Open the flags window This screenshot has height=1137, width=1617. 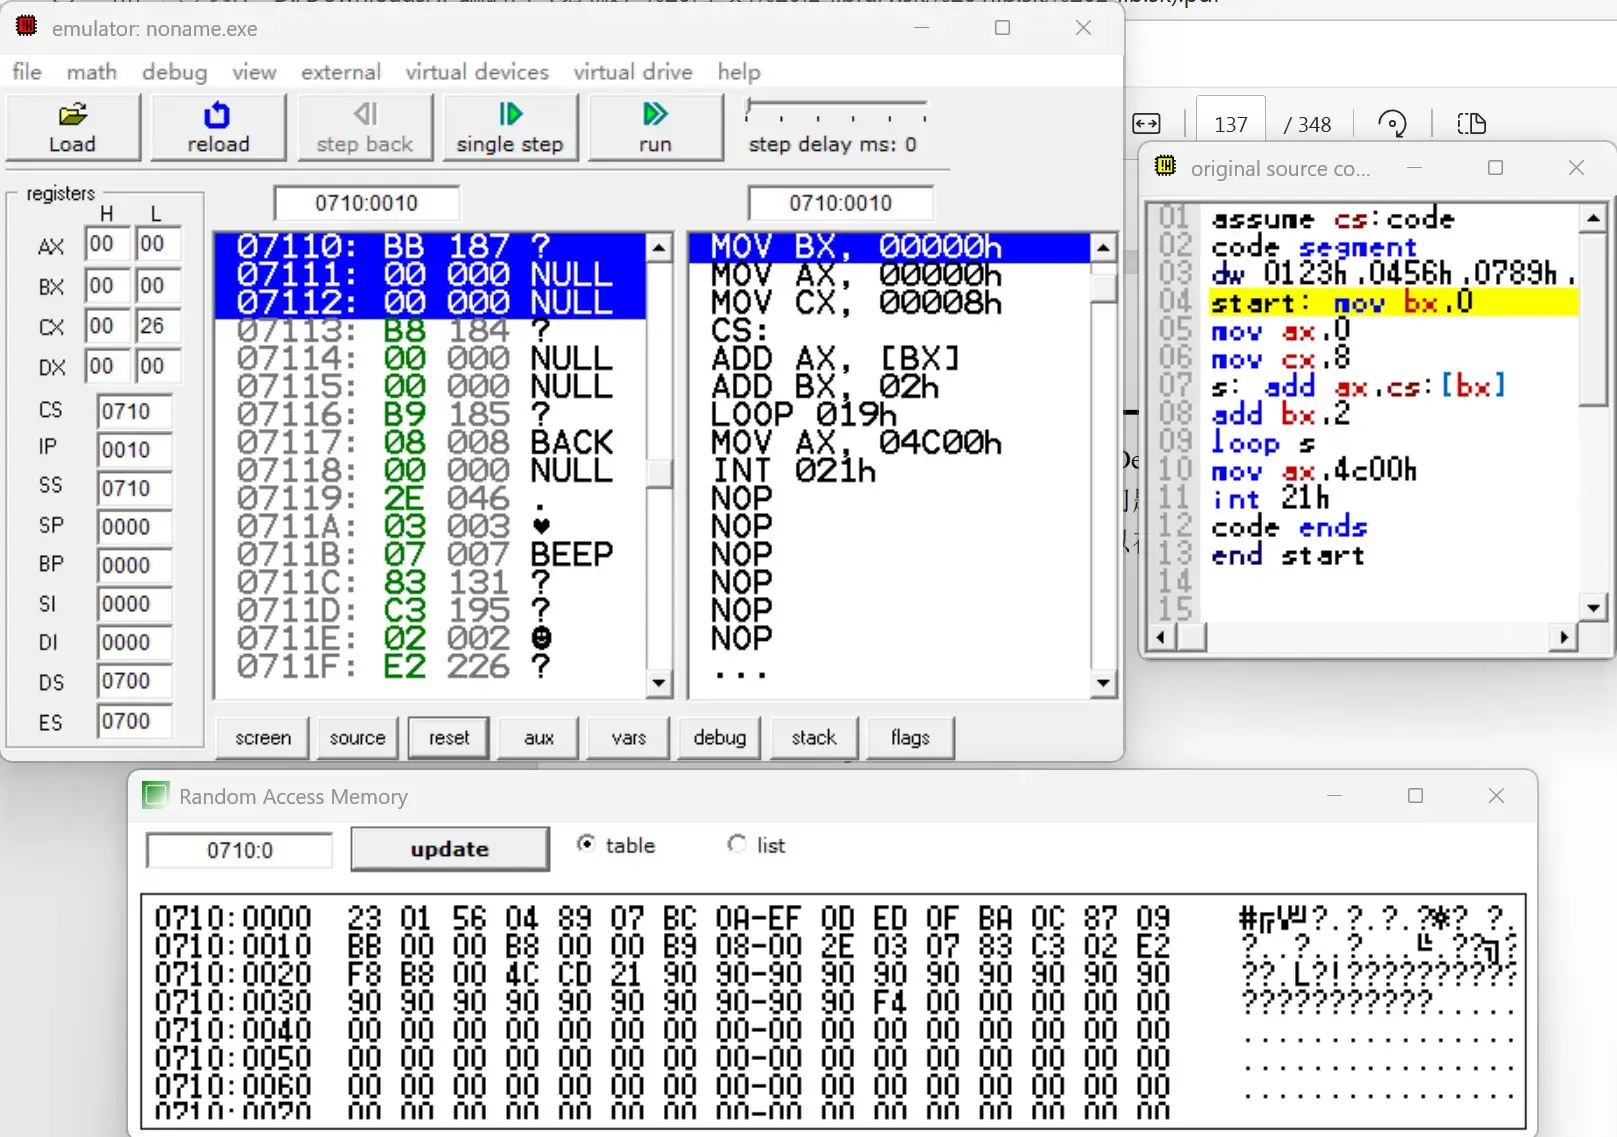point(910,738)
